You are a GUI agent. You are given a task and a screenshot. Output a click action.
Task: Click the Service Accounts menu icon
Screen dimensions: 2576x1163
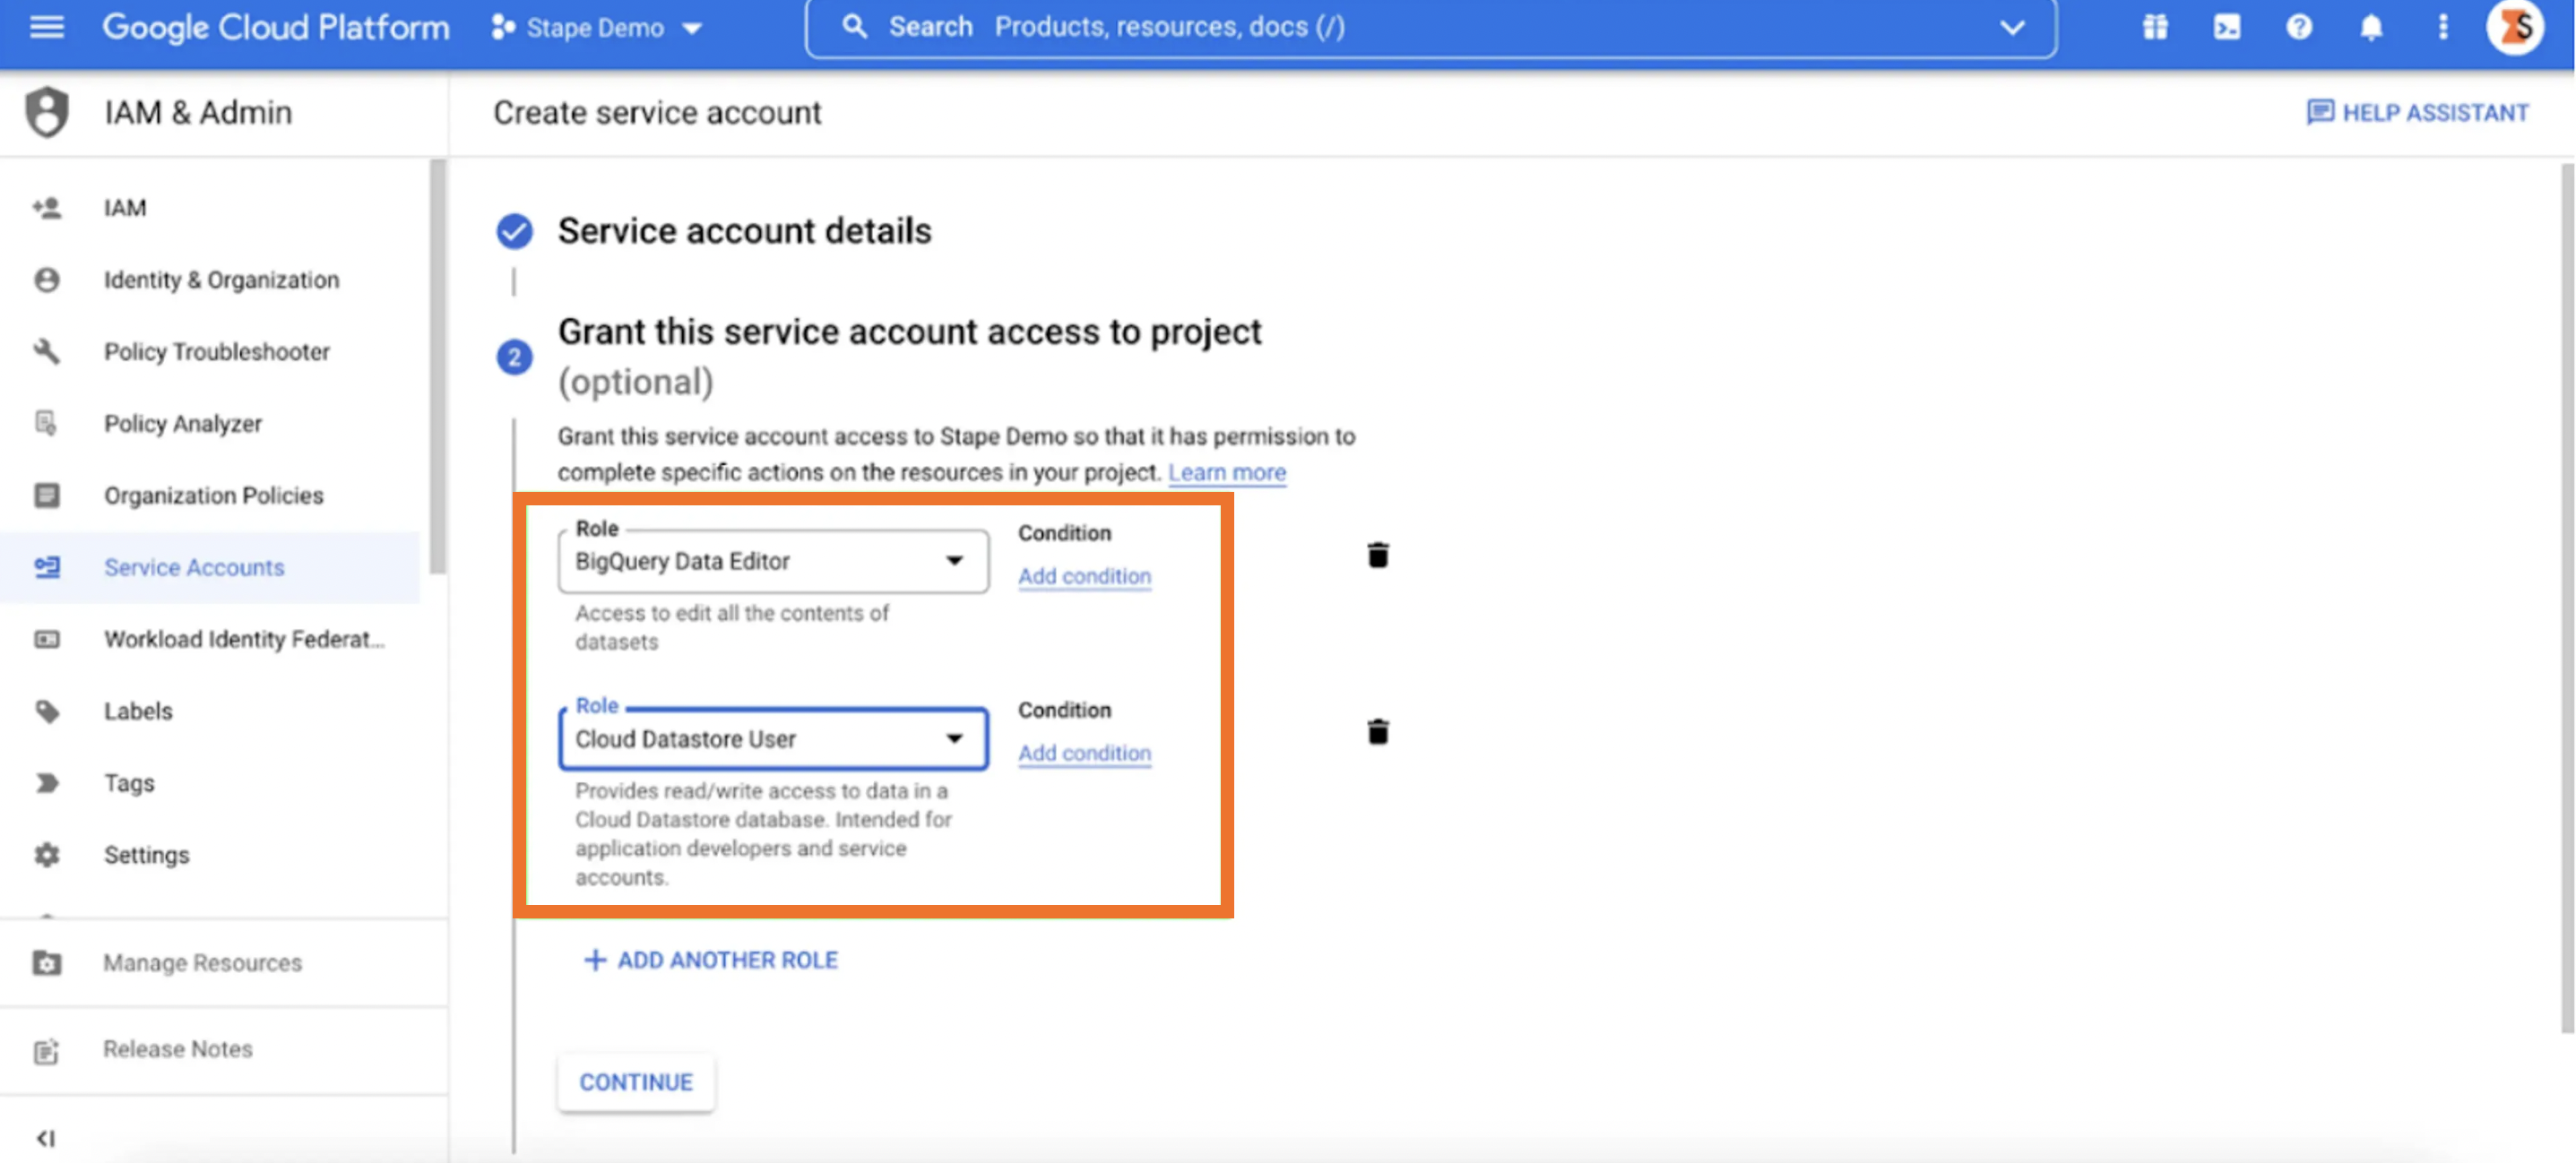(46, 566)
